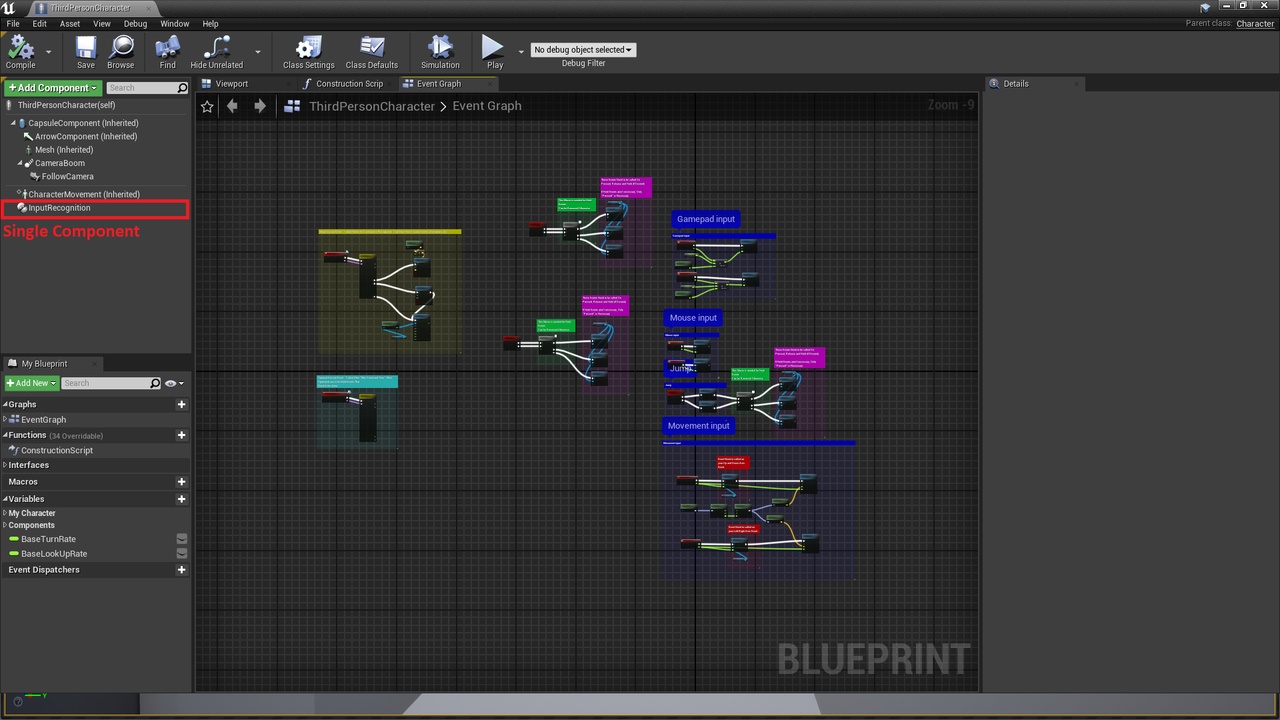Collapse the Variables section
Viewport: 1280px width, 720px height.
point(5,499)
